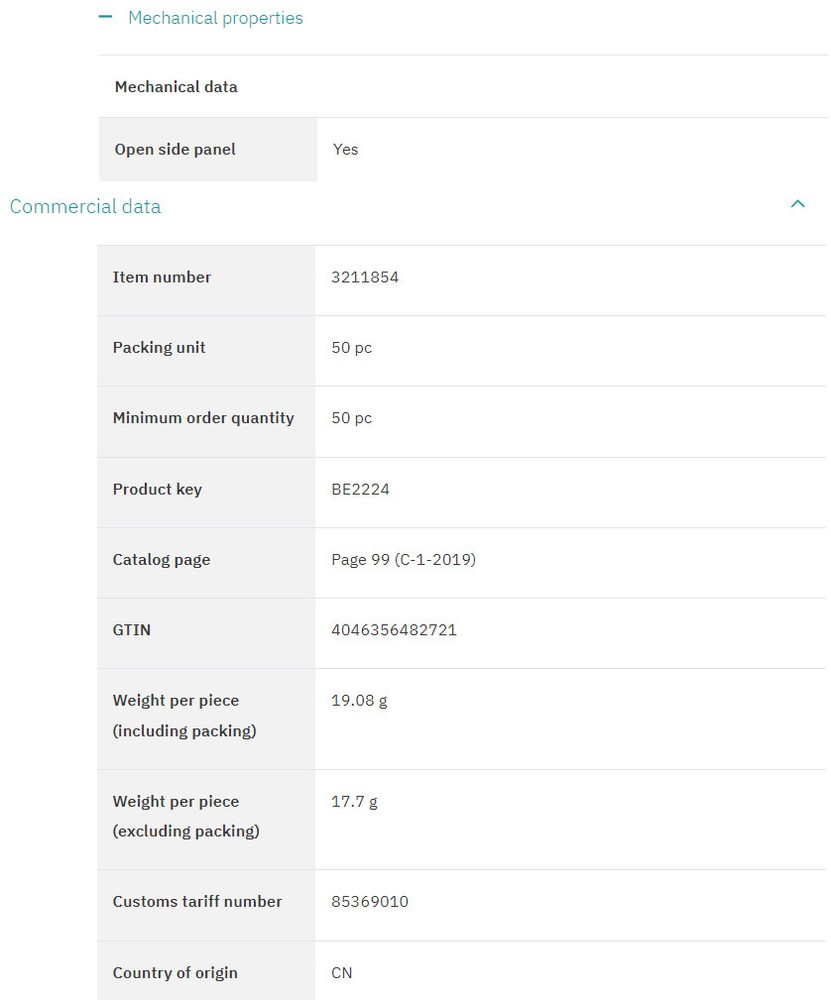Select item number 3211854 value
The height and width of the screenshot is (1000, 831).
(x=365, y=277)
